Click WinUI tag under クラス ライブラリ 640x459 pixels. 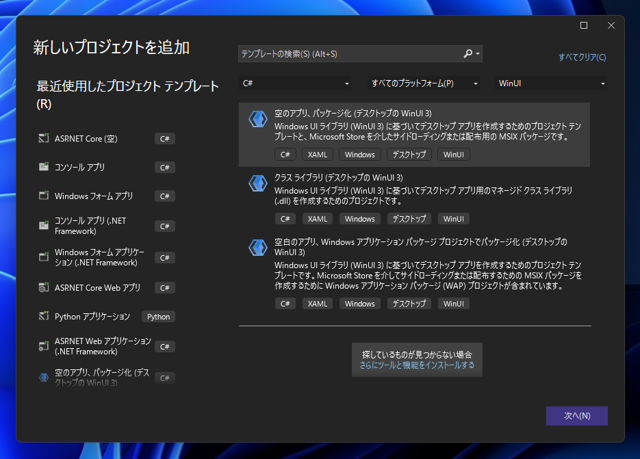click(453, 219)
